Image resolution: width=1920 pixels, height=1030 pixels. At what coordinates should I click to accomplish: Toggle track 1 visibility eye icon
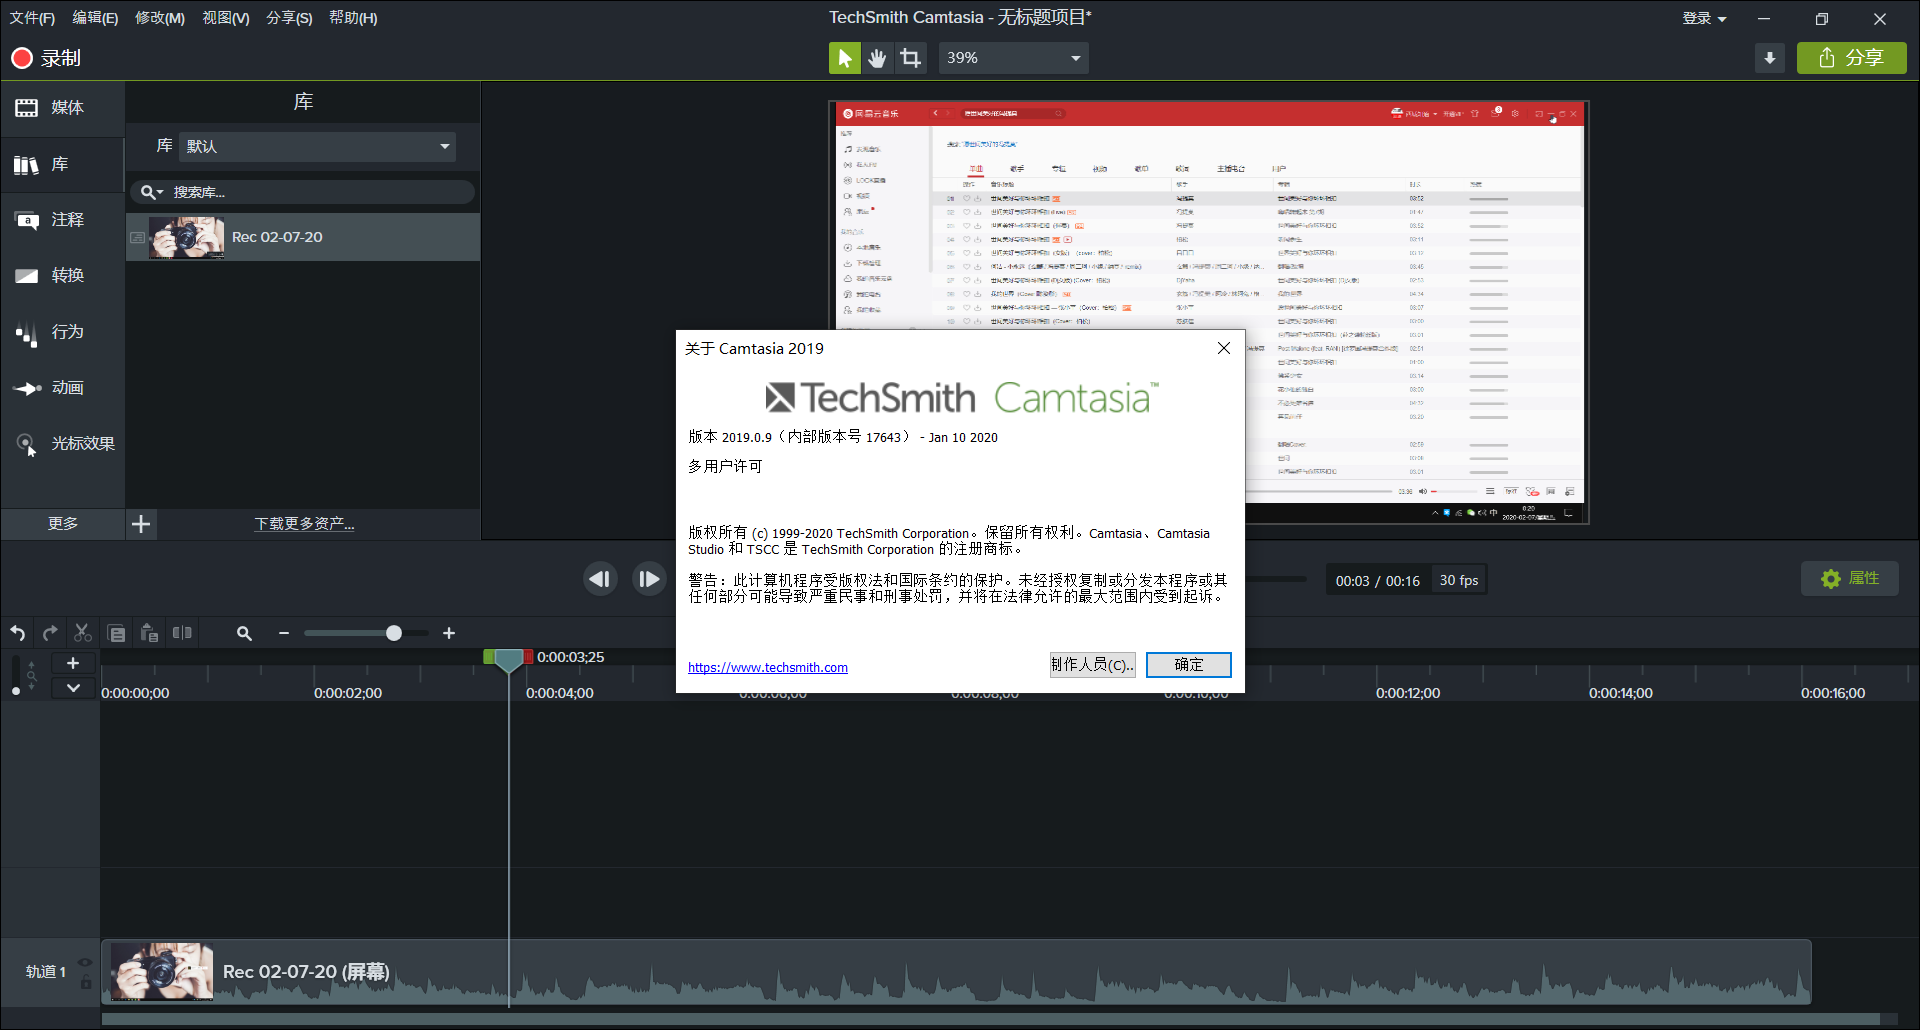pos(85,962)
